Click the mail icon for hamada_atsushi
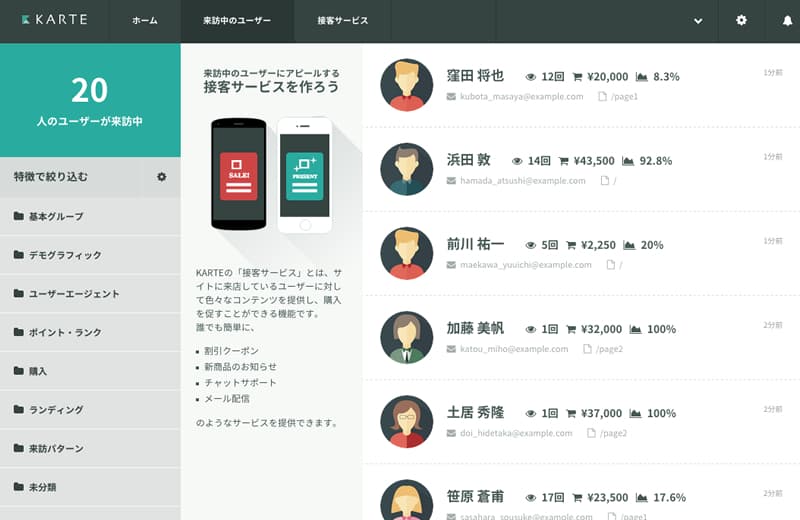 click(451, 181)
